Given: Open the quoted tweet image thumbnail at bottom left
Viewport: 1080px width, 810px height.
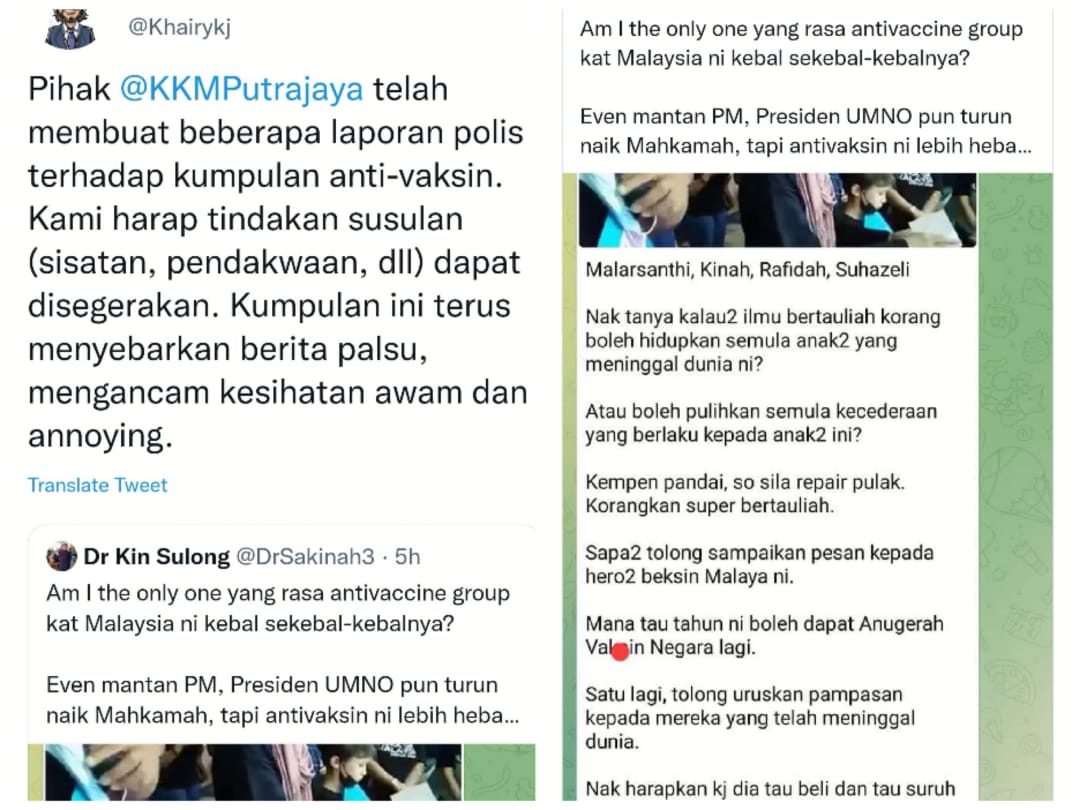Looking at the screenshot, I should [x=253, y=772].
